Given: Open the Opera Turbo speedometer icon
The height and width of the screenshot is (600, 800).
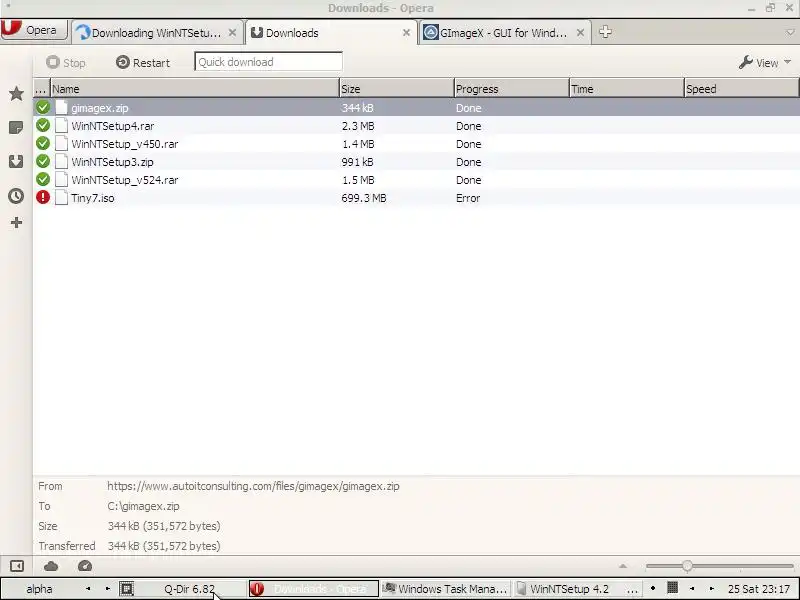Looking at the screenshot, I should (85, 566).
